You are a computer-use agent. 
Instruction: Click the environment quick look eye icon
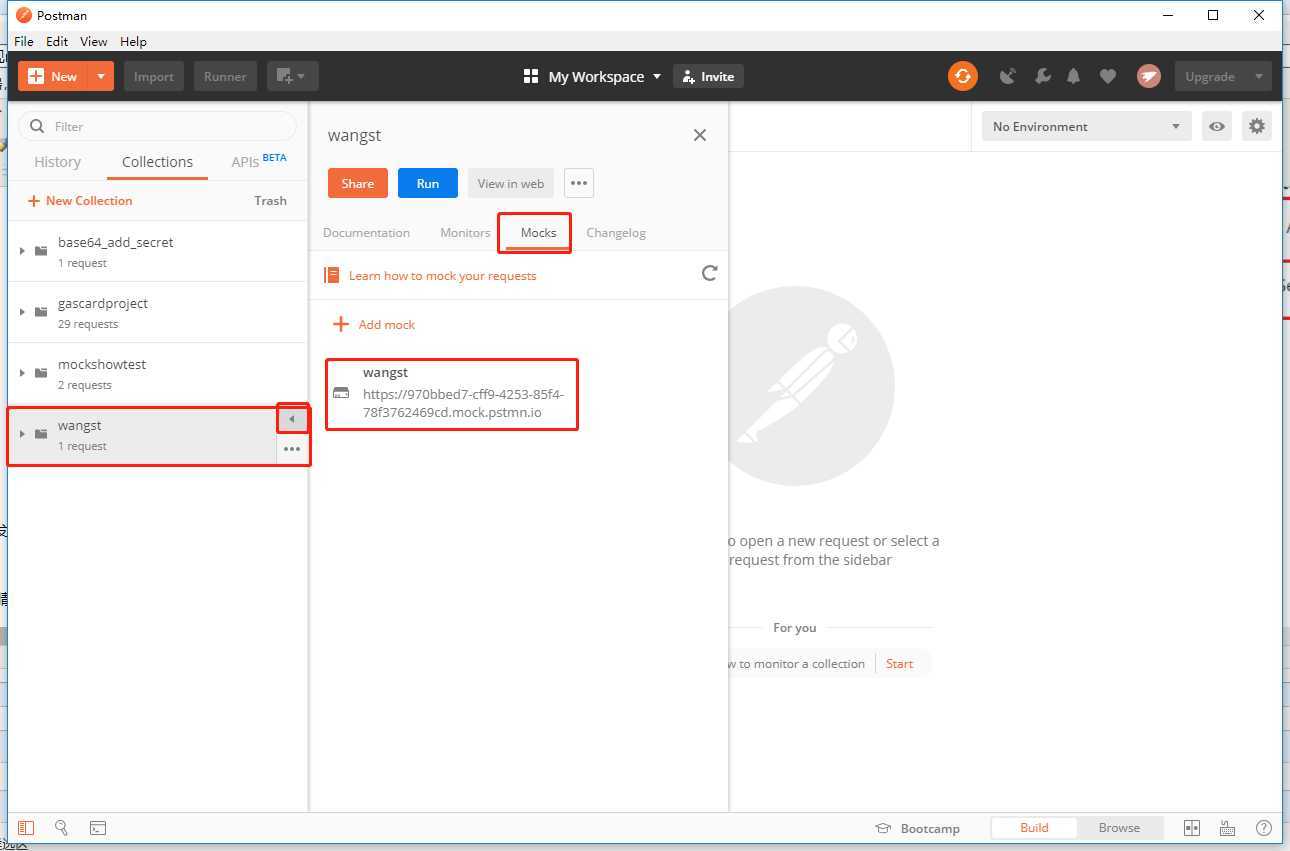point(1217,127)
